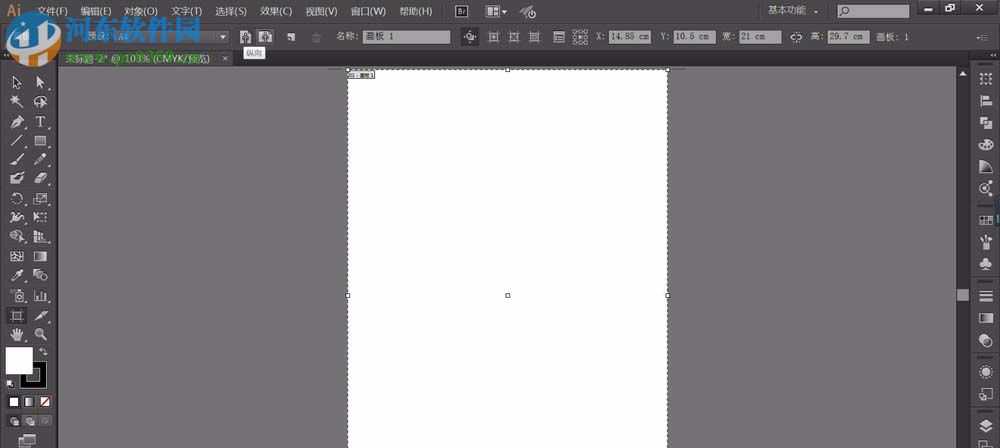Select the Pen tool
The height and width of the screenshot is (448, 1000).
[17, 121]
